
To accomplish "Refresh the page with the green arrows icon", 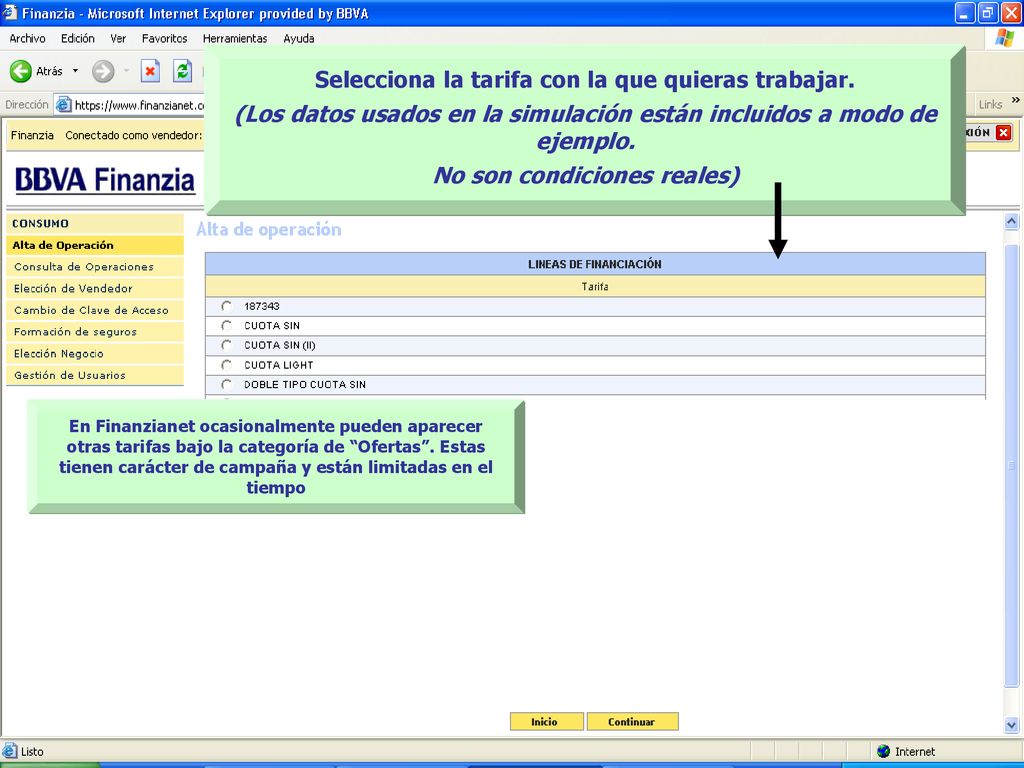I will (182, 71).
